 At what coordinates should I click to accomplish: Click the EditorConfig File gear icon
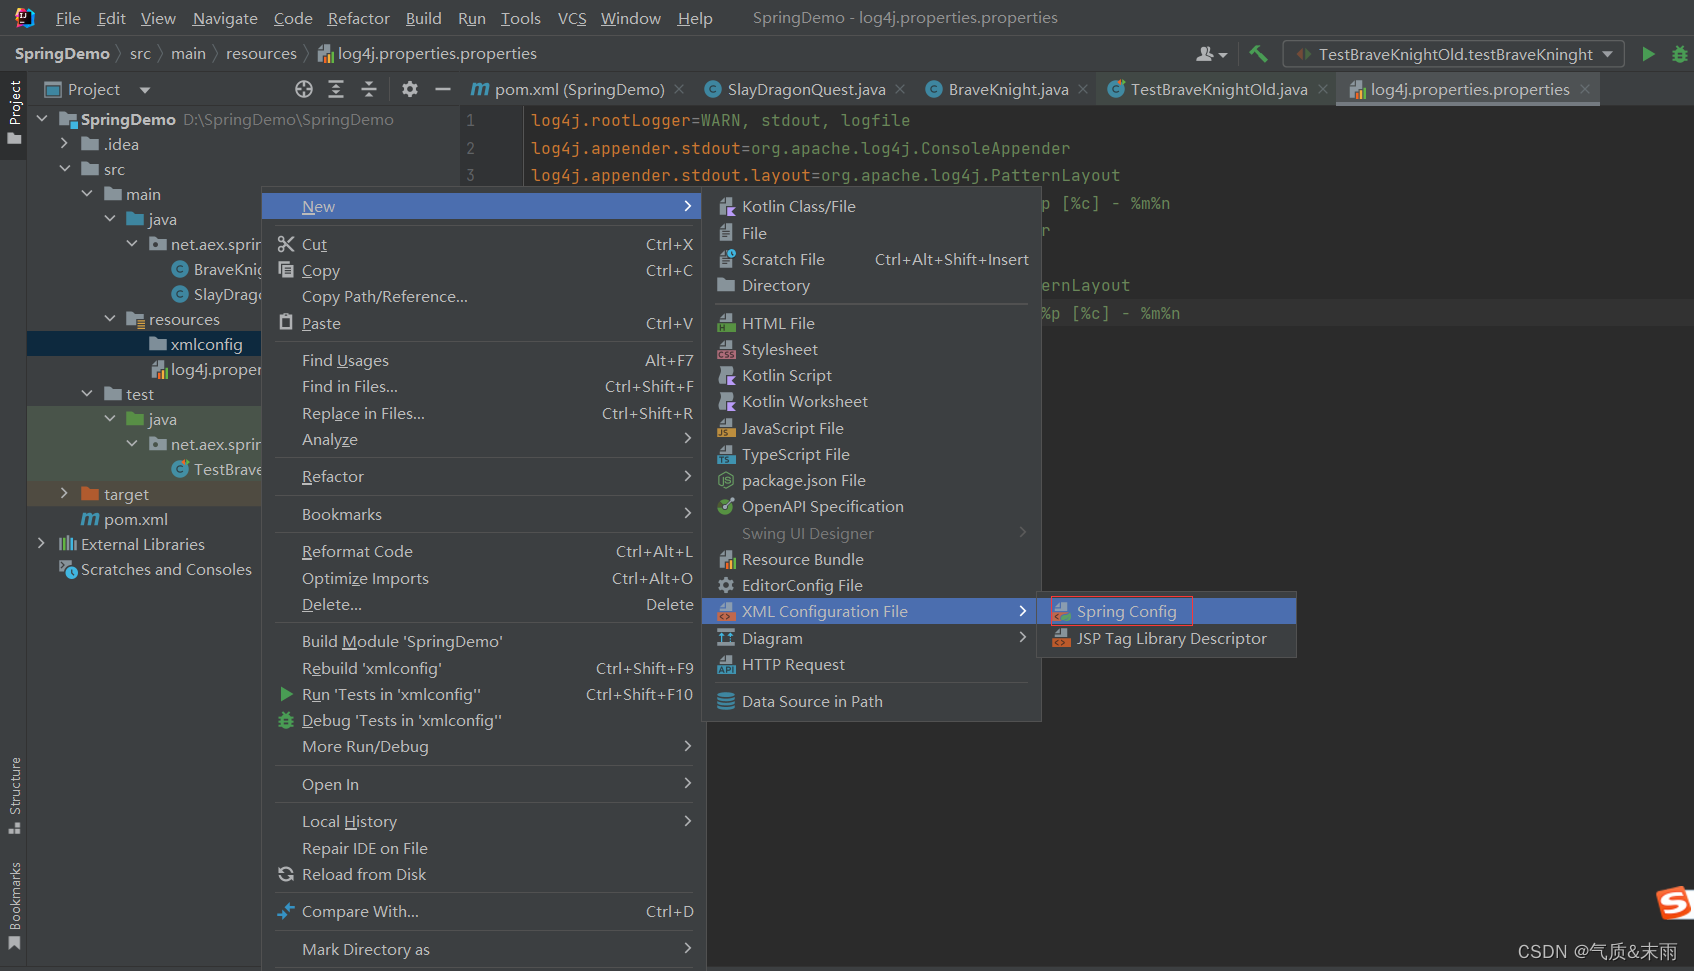(x=727, y=585)
